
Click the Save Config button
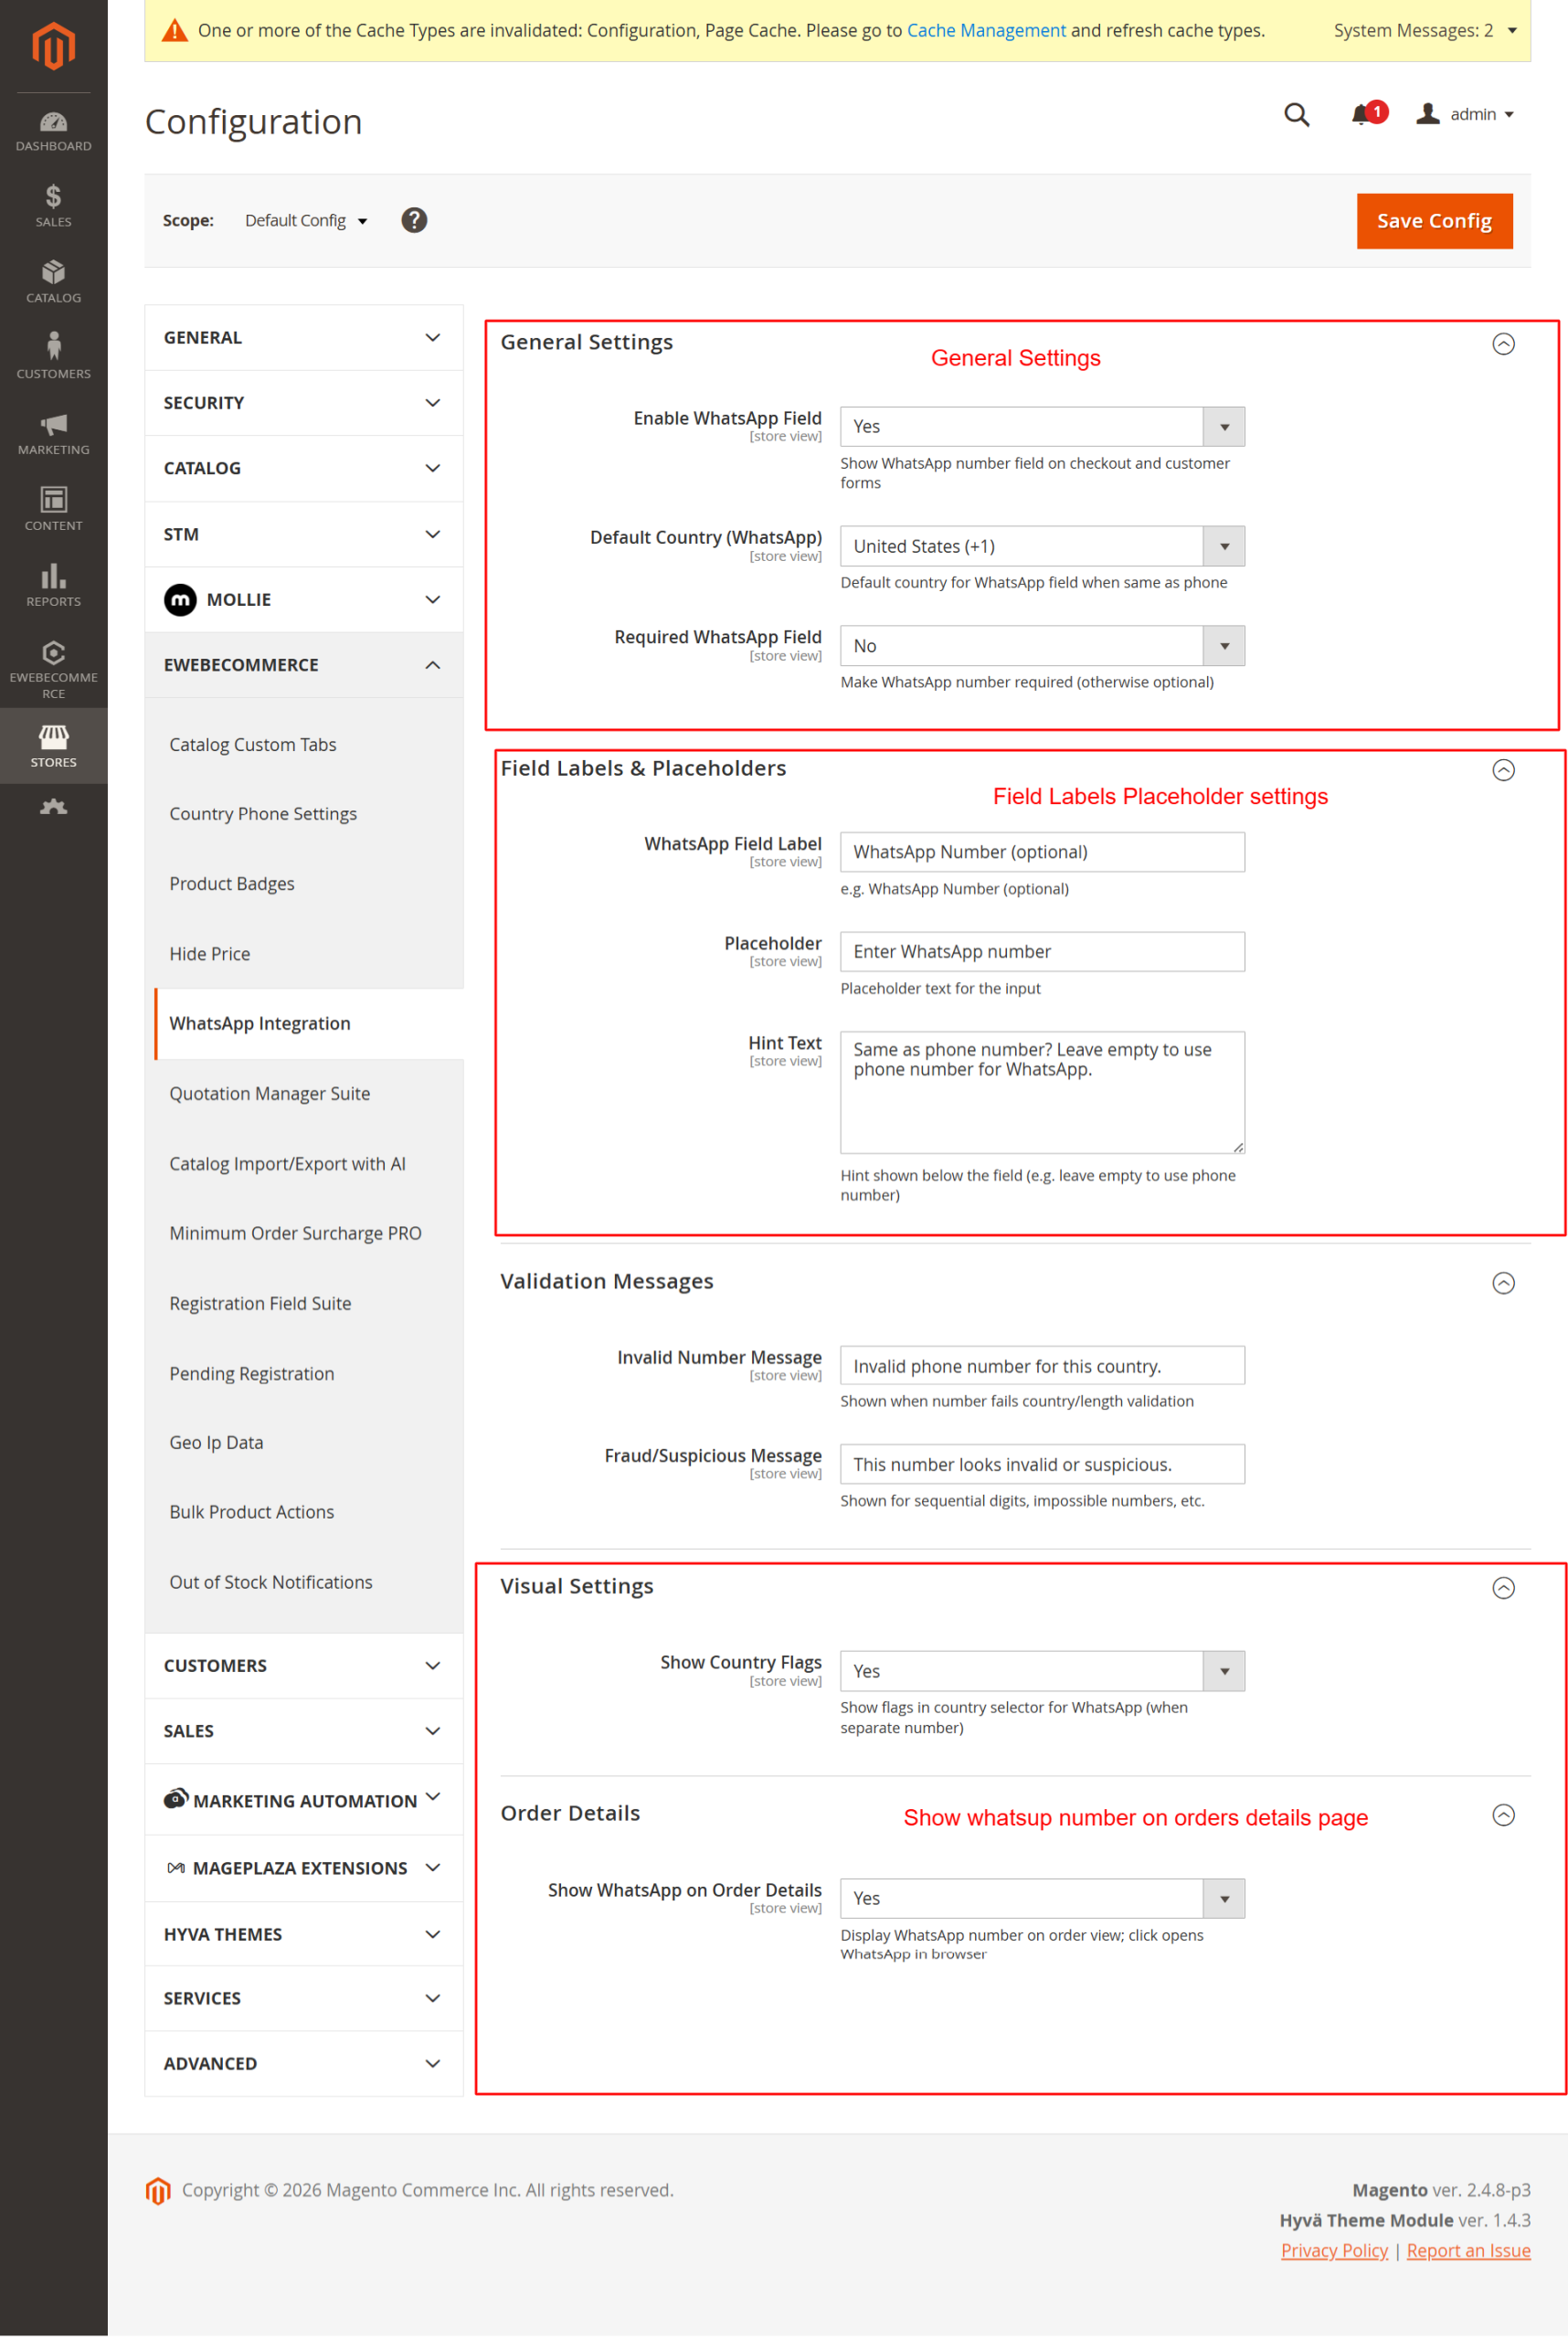(x=1433, y=221)
